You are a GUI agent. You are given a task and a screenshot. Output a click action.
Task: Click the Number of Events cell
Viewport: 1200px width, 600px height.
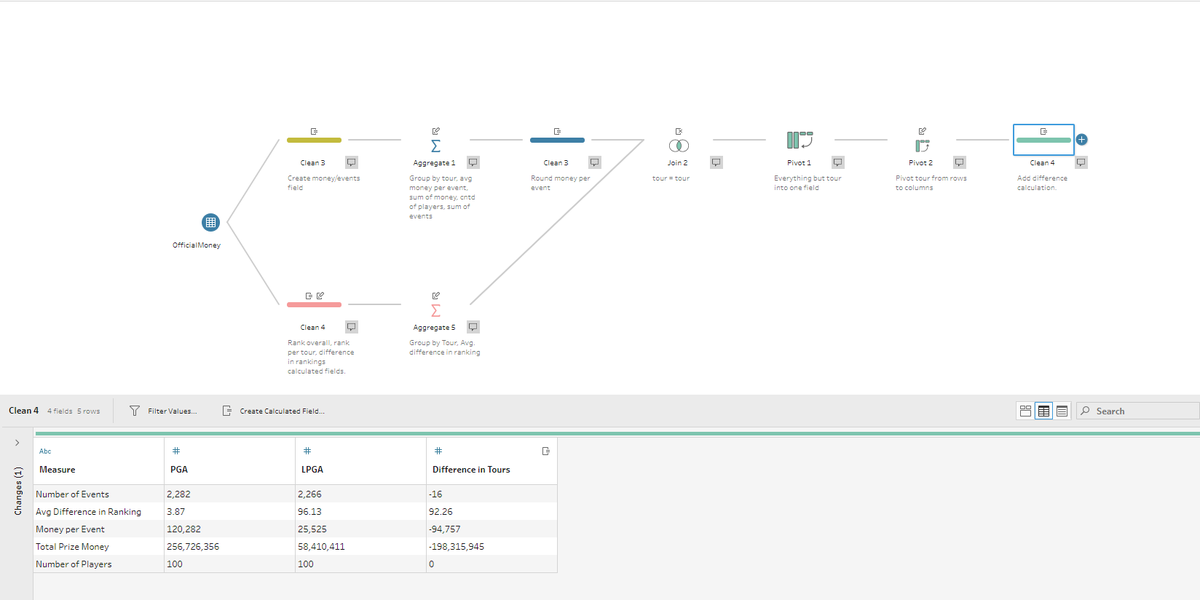97,494
